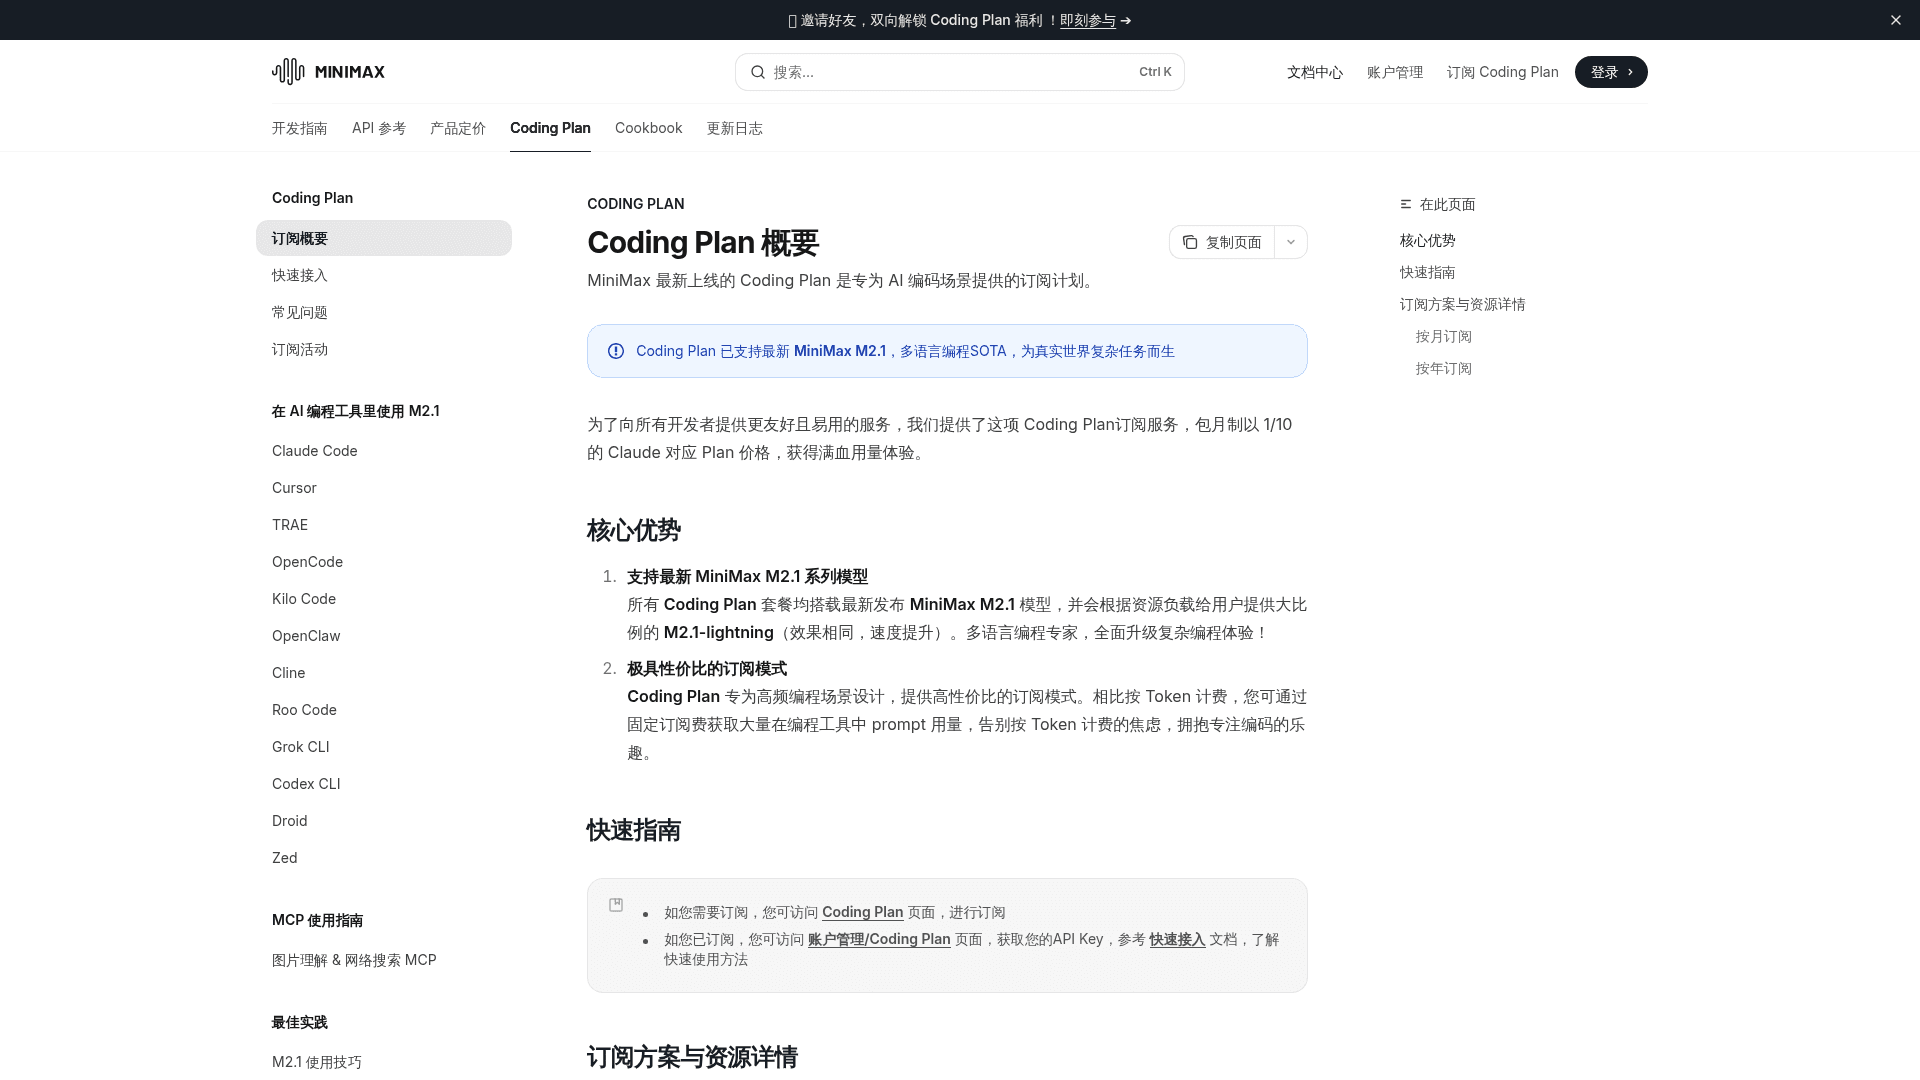Click the info icon in the blue notice
This screenshot has height=1080, width=1920.
point(615,351)
